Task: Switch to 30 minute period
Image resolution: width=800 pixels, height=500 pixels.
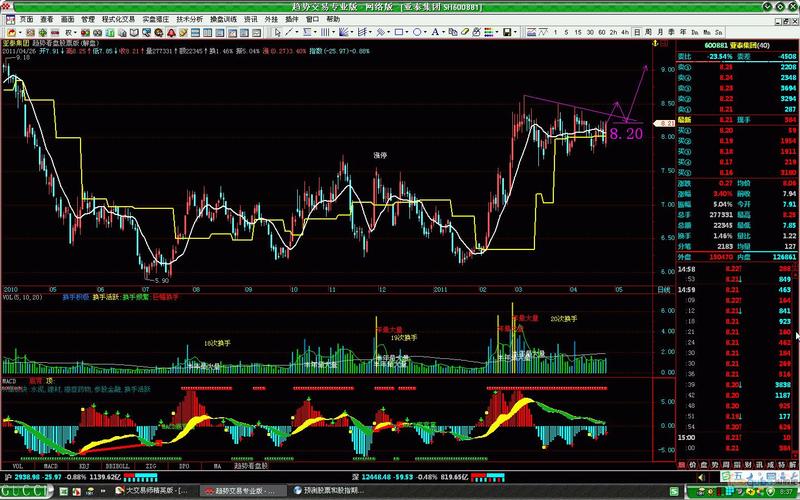Action: pos(590,32)
